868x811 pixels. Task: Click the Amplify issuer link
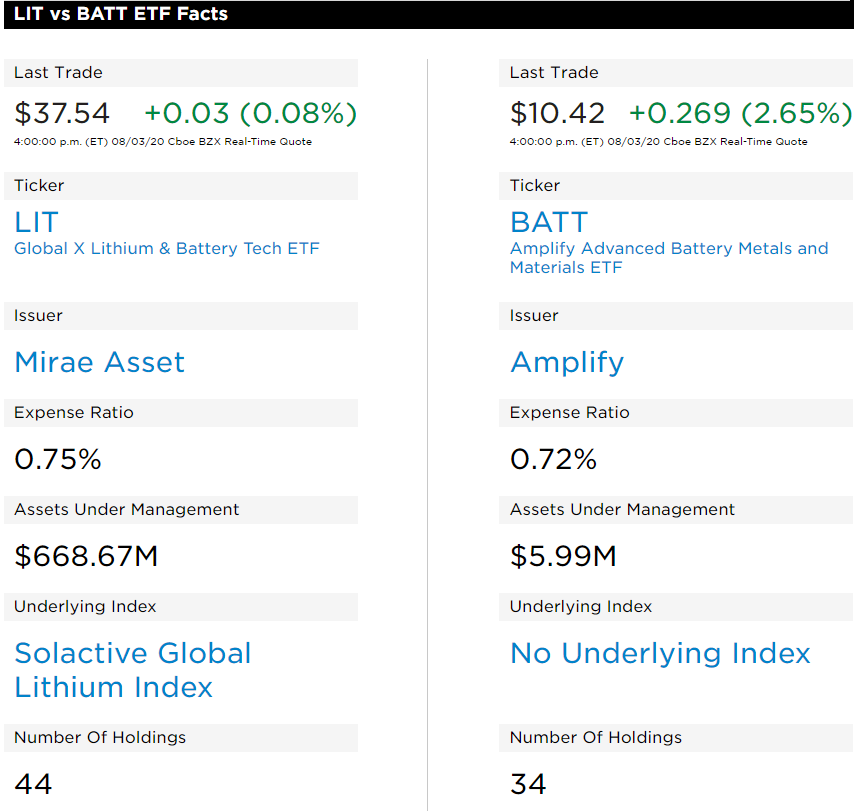pos(567,364)
